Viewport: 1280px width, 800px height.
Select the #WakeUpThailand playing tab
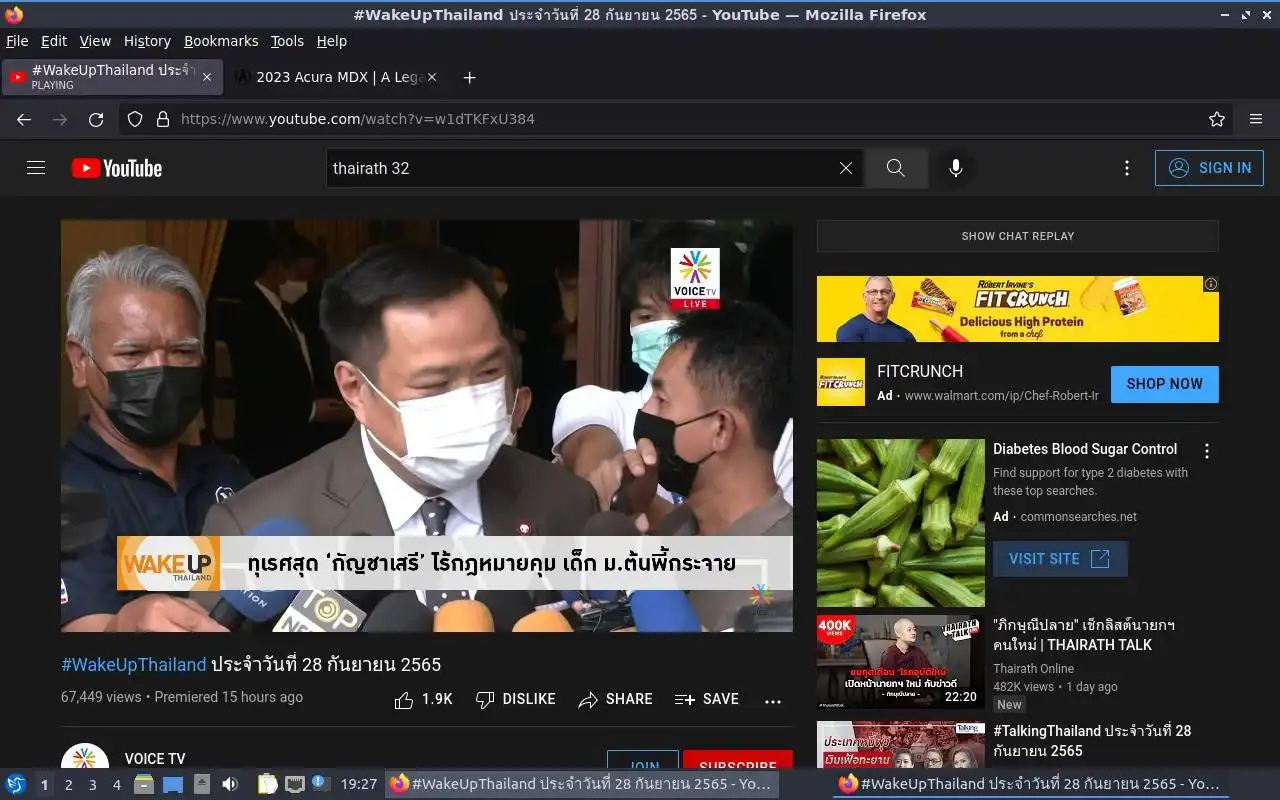(x=111, y=77)
